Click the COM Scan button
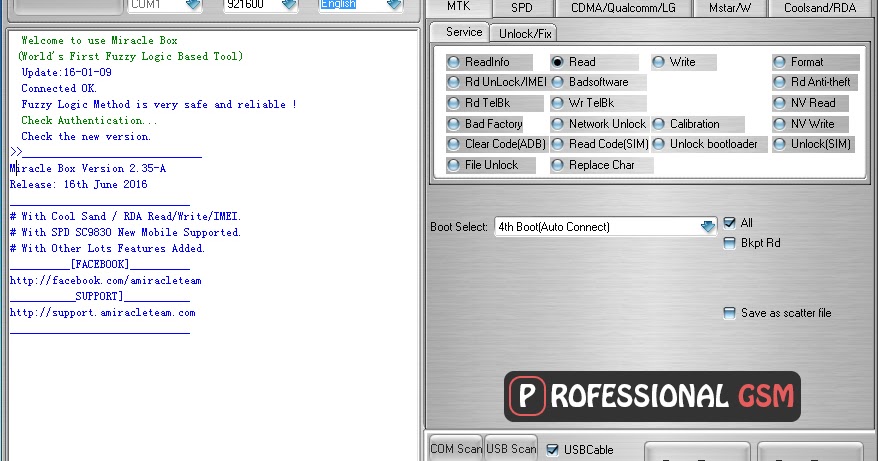Image resolution: width=878 pixels, height=461 pixels. click(x=456, y=449)
